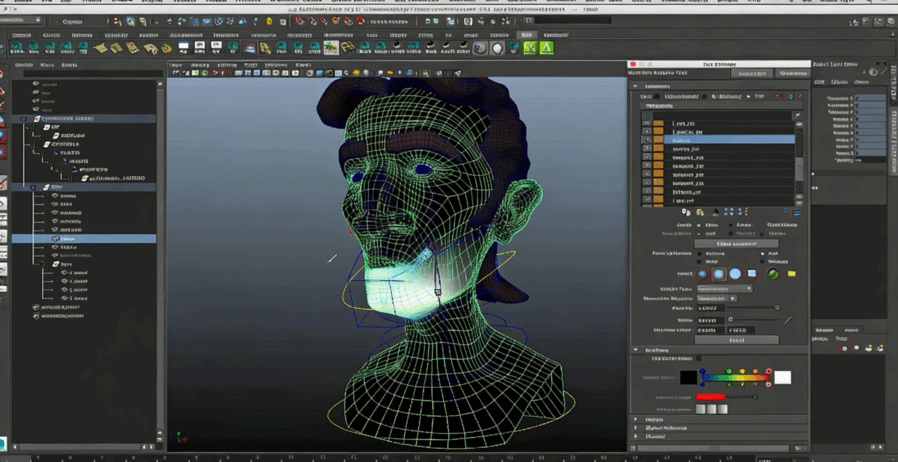
Task: Open the wide dropdown below the brush icons
Action: tap(724, 288)
